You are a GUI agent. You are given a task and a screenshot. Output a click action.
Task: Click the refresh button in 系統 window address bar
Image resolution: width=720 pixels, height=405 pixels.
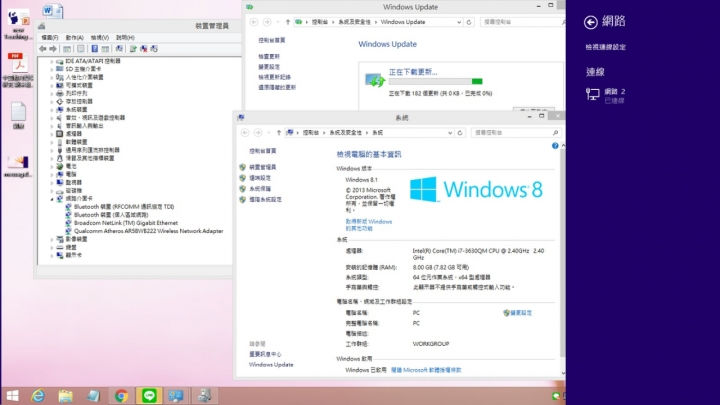point(460,133)
